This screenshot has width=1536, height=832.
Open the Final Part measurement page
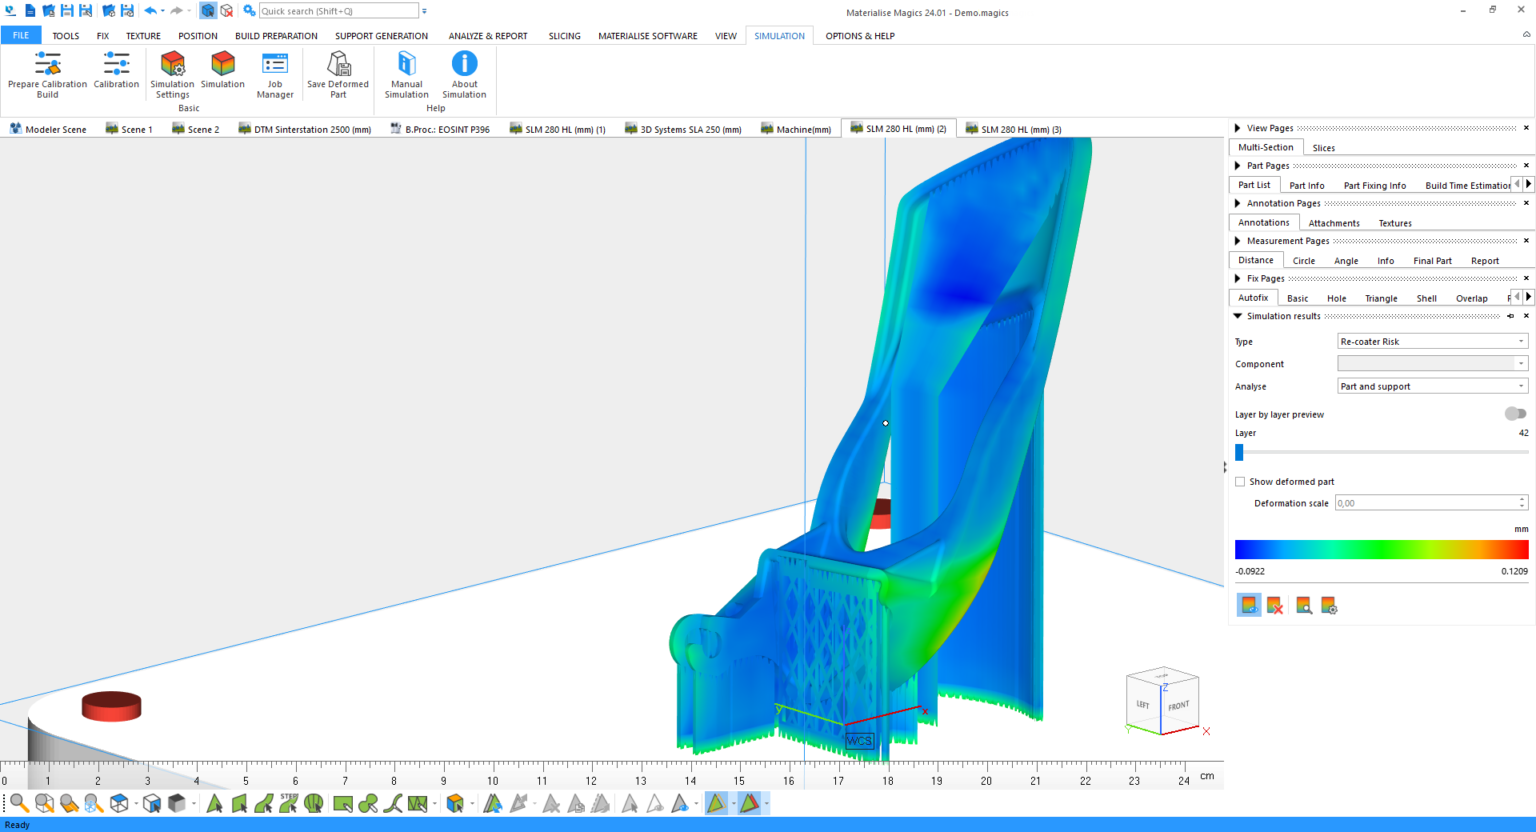(x=1432, y=260)
